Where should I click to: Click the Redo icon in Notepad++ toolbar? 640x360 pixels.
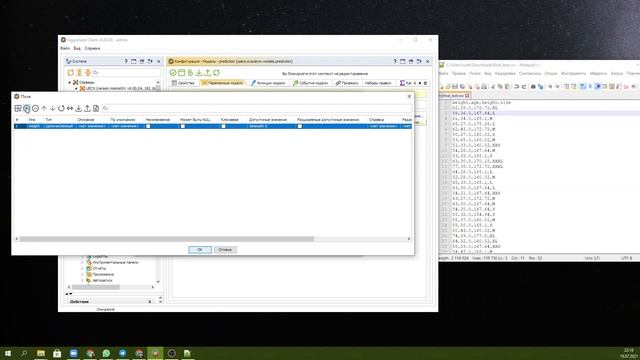point(524,87)
